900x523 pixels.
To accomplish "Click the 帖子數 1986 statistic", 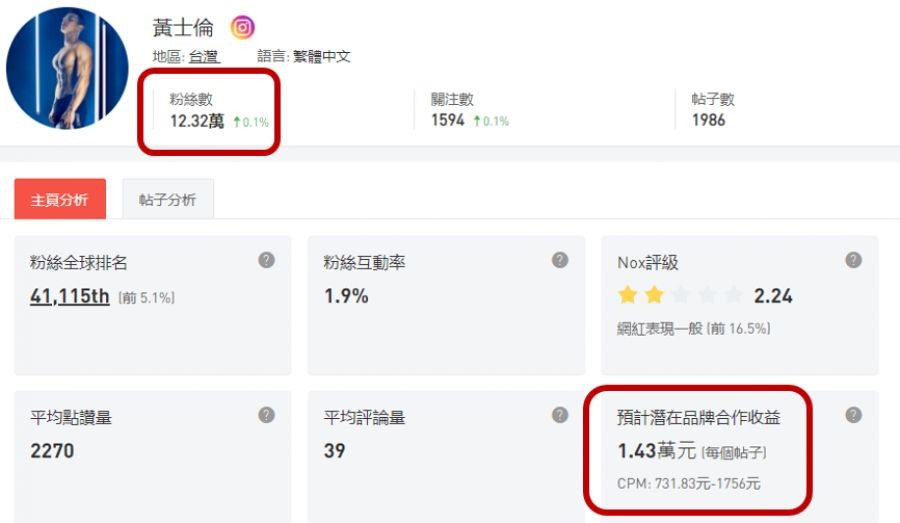I will 709,121.
